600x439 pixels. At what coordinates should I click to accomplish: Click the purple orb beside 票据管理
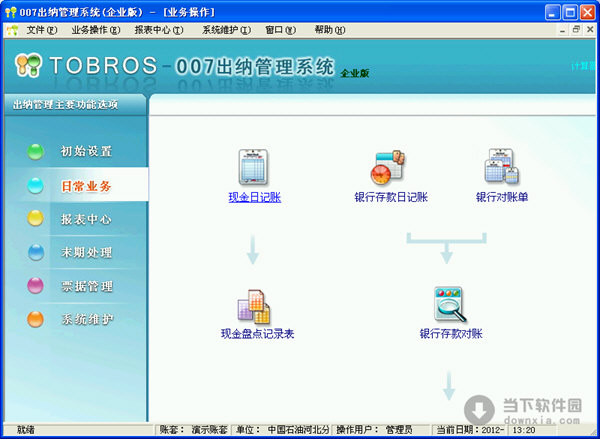35,286
